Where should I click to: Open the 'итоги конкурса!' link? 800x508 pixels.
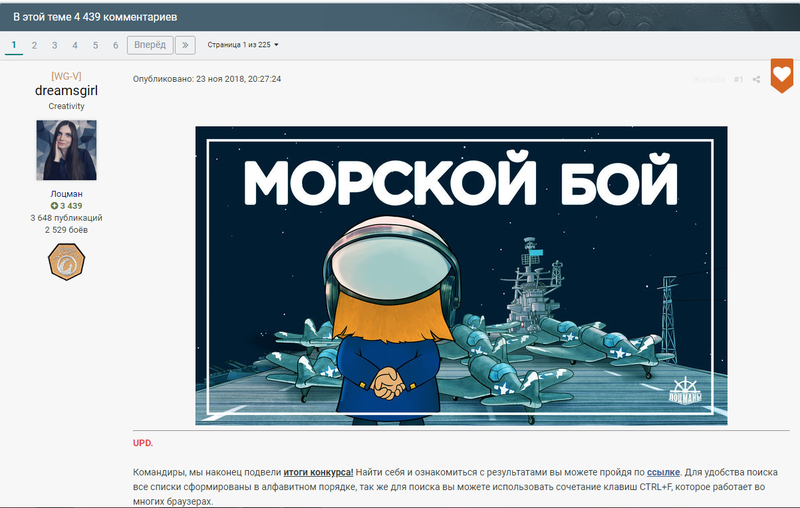(x=318, y=472)
